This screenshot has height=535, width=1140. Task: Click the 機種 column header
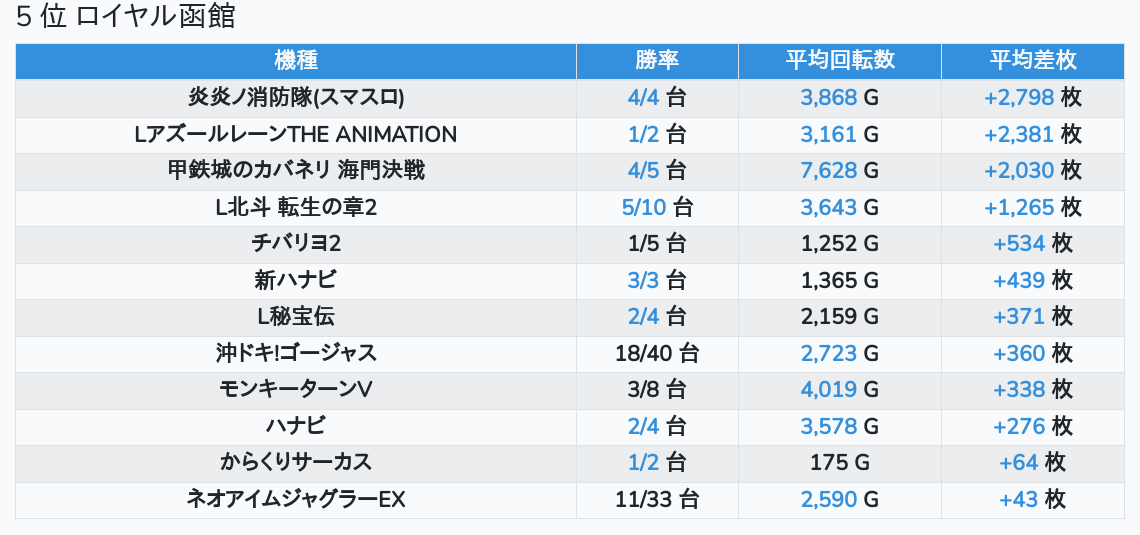(x=295, y=60)
